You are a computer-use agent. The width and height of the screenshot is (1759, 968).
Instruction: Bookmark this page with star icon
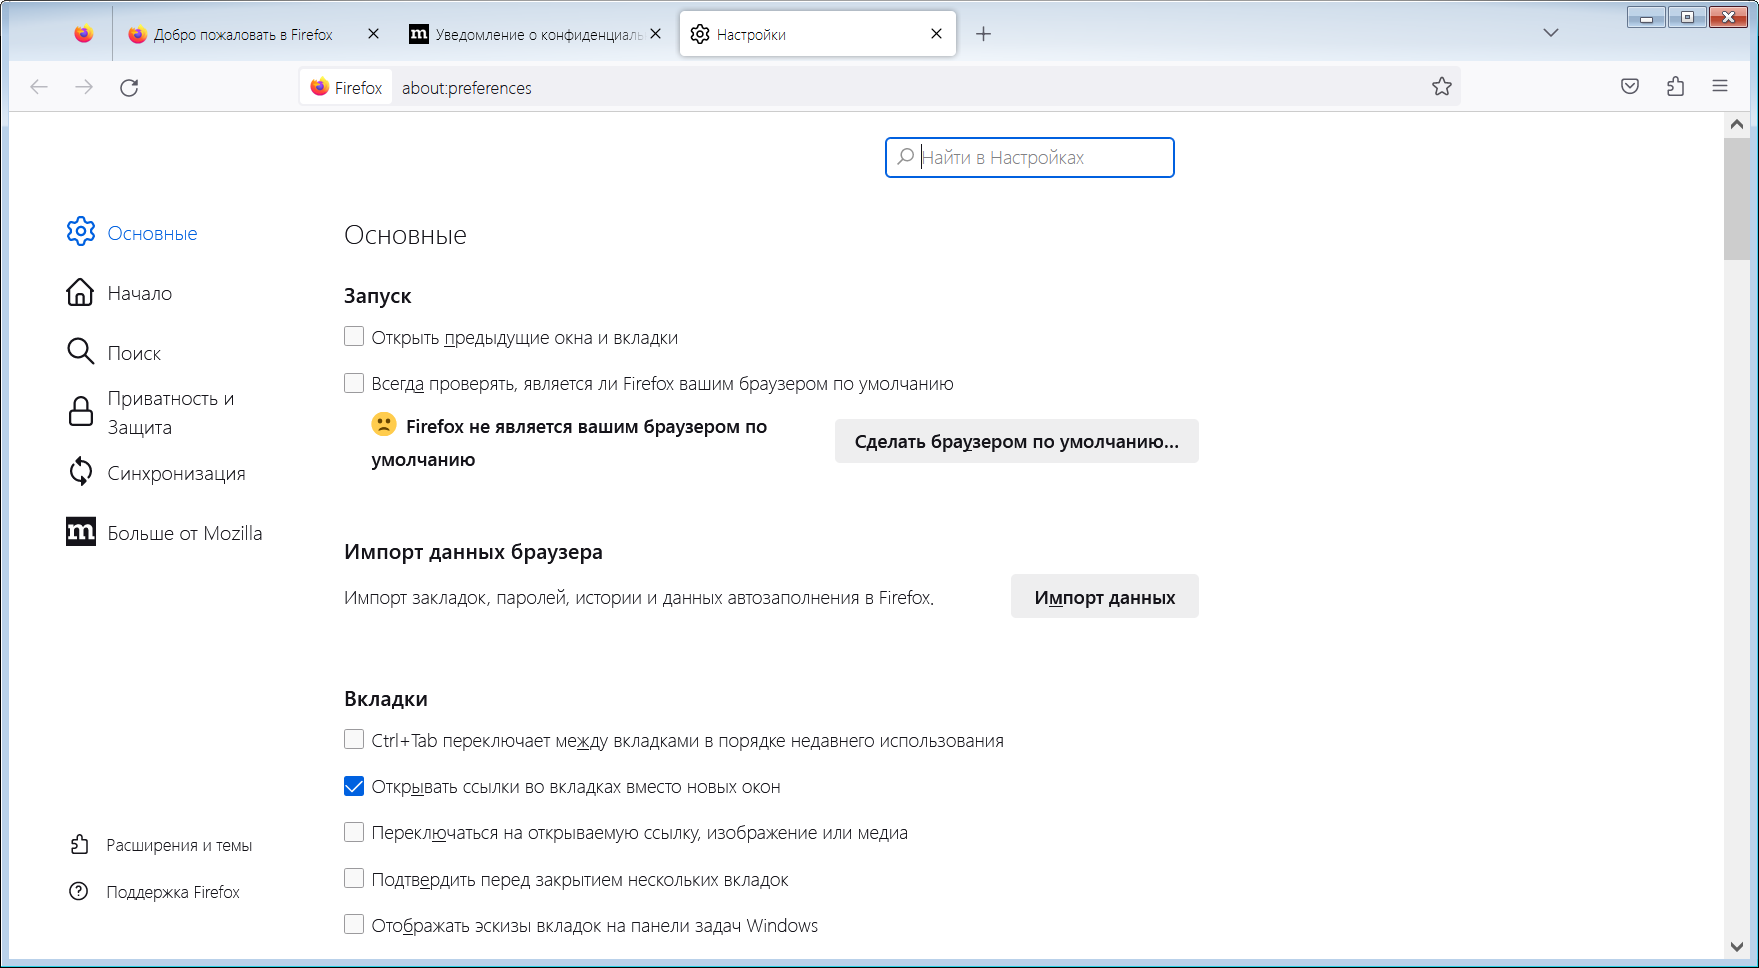[1441, 87]
